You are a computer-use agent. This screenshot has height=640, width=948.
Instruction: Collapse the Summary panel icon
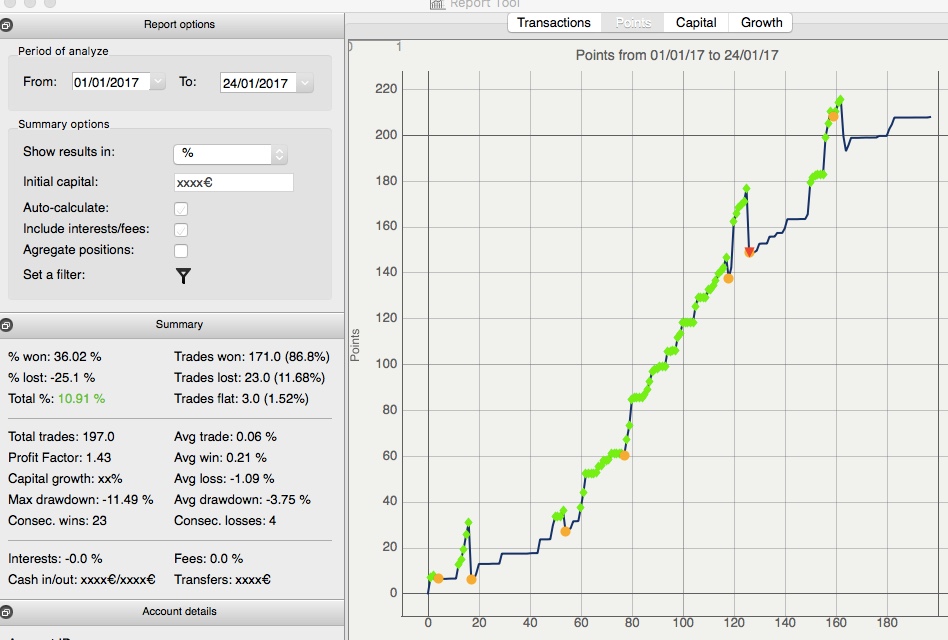pyautogui.click(x=5, y=325)
